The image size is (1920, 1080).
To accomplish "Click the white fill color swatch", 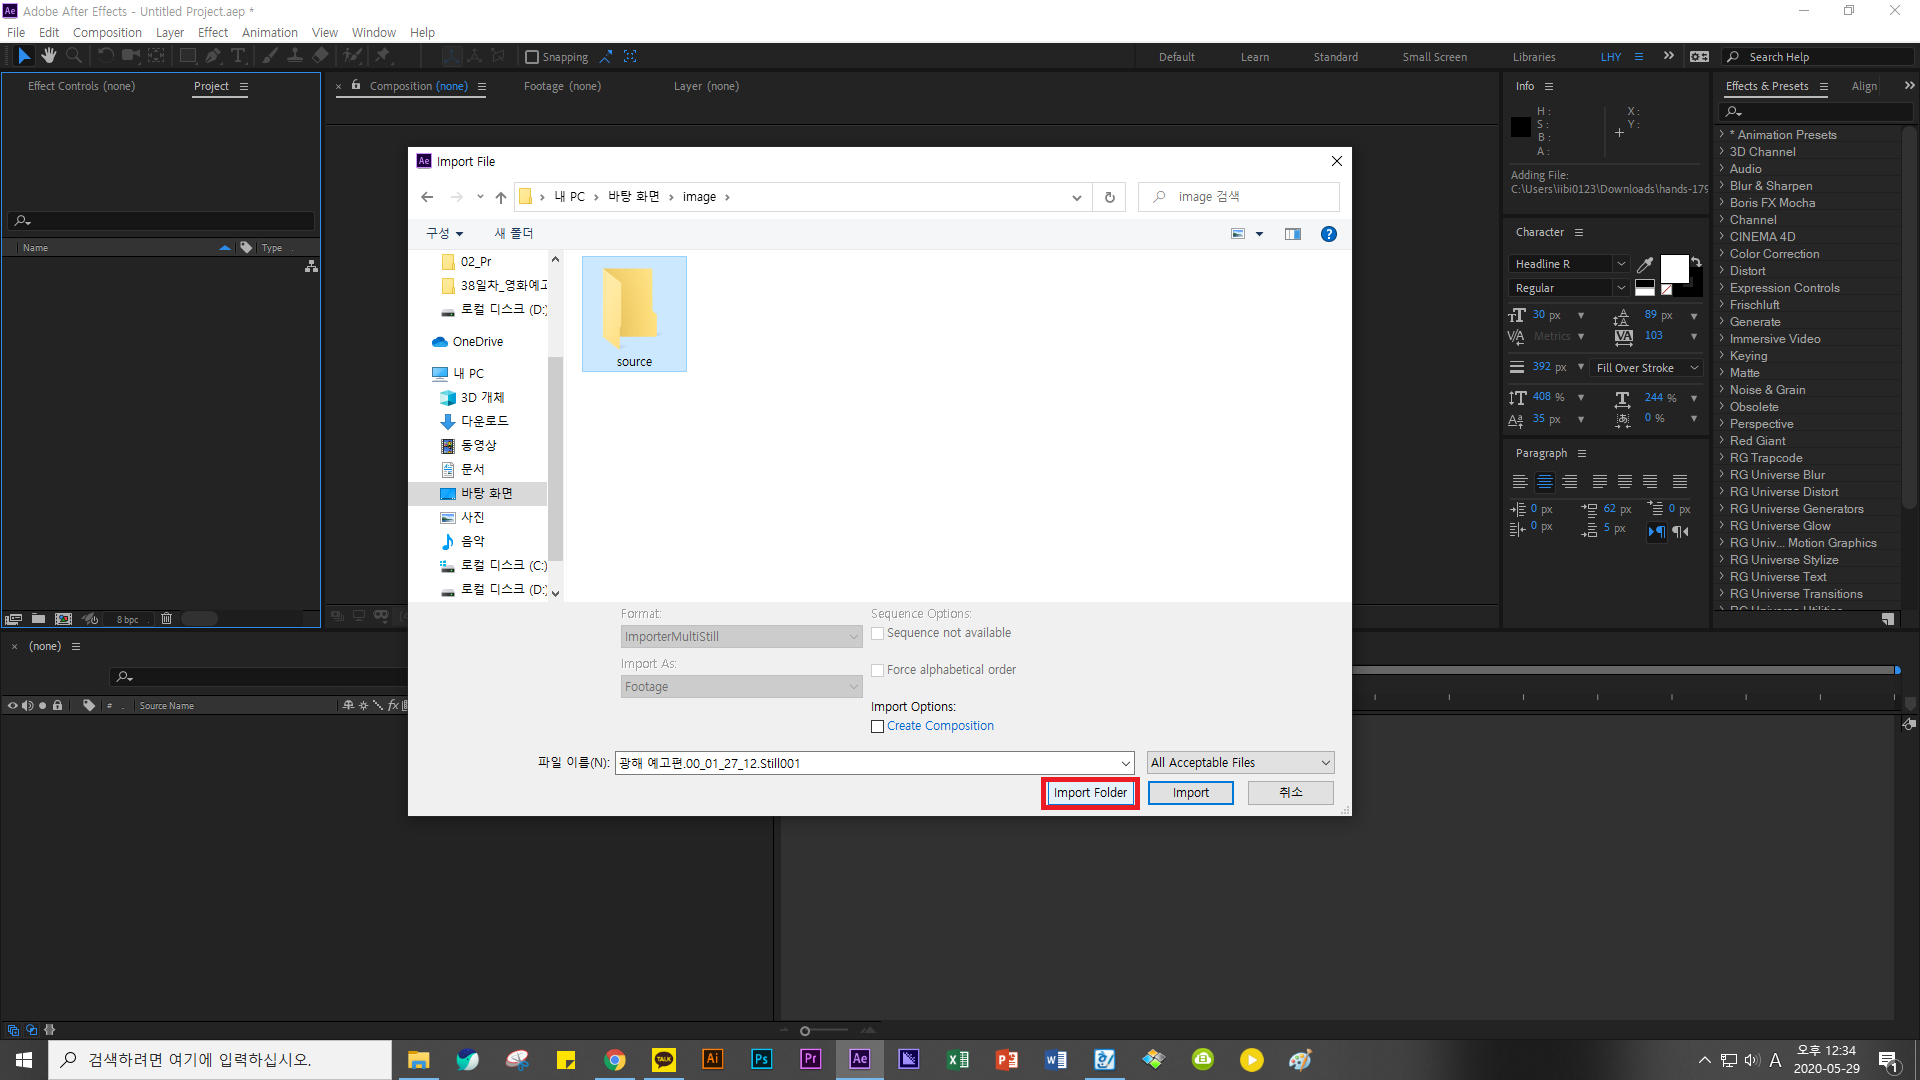I will (x=1673, y=268).
